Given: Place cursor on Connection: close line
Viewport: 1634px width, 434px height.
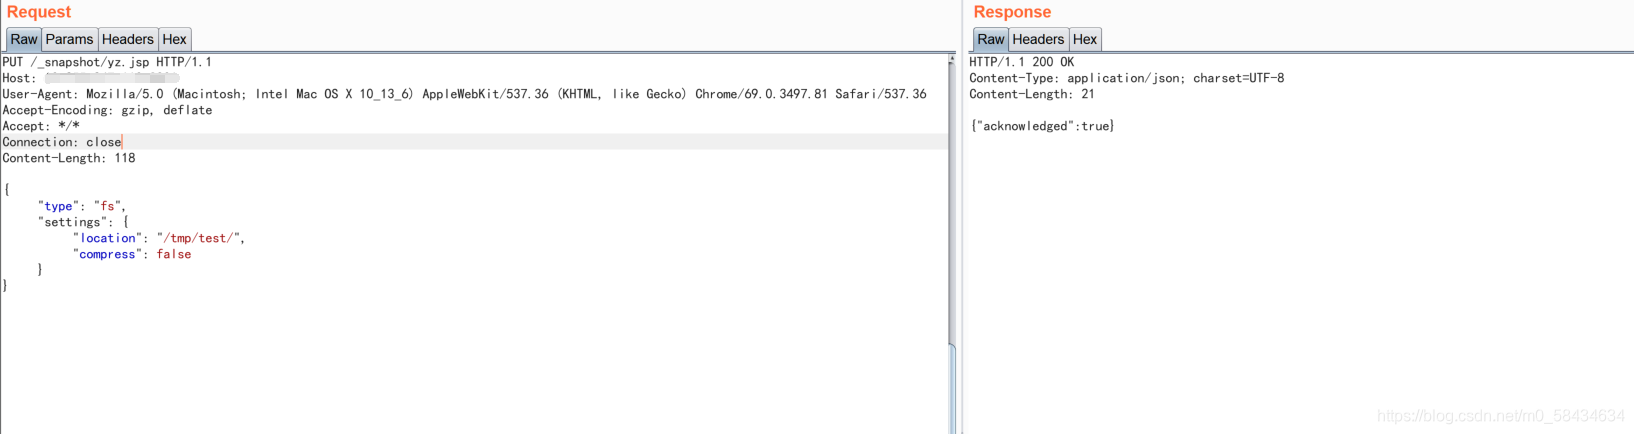Looking at the screenshot, I should [62, 142].
